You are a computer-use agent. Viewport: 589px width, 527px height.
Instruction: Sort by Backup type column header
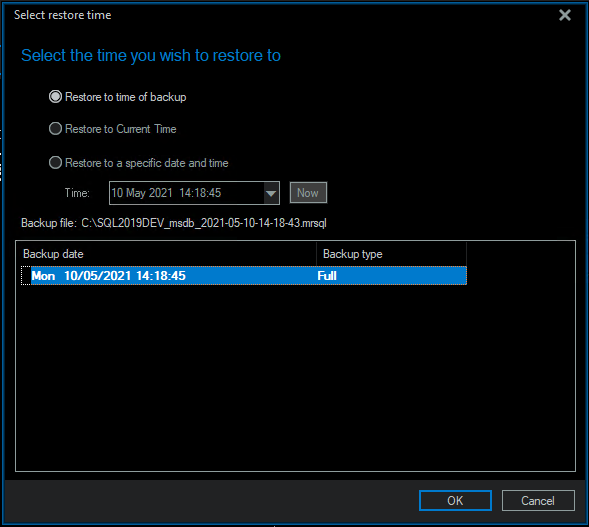point(391,254)
